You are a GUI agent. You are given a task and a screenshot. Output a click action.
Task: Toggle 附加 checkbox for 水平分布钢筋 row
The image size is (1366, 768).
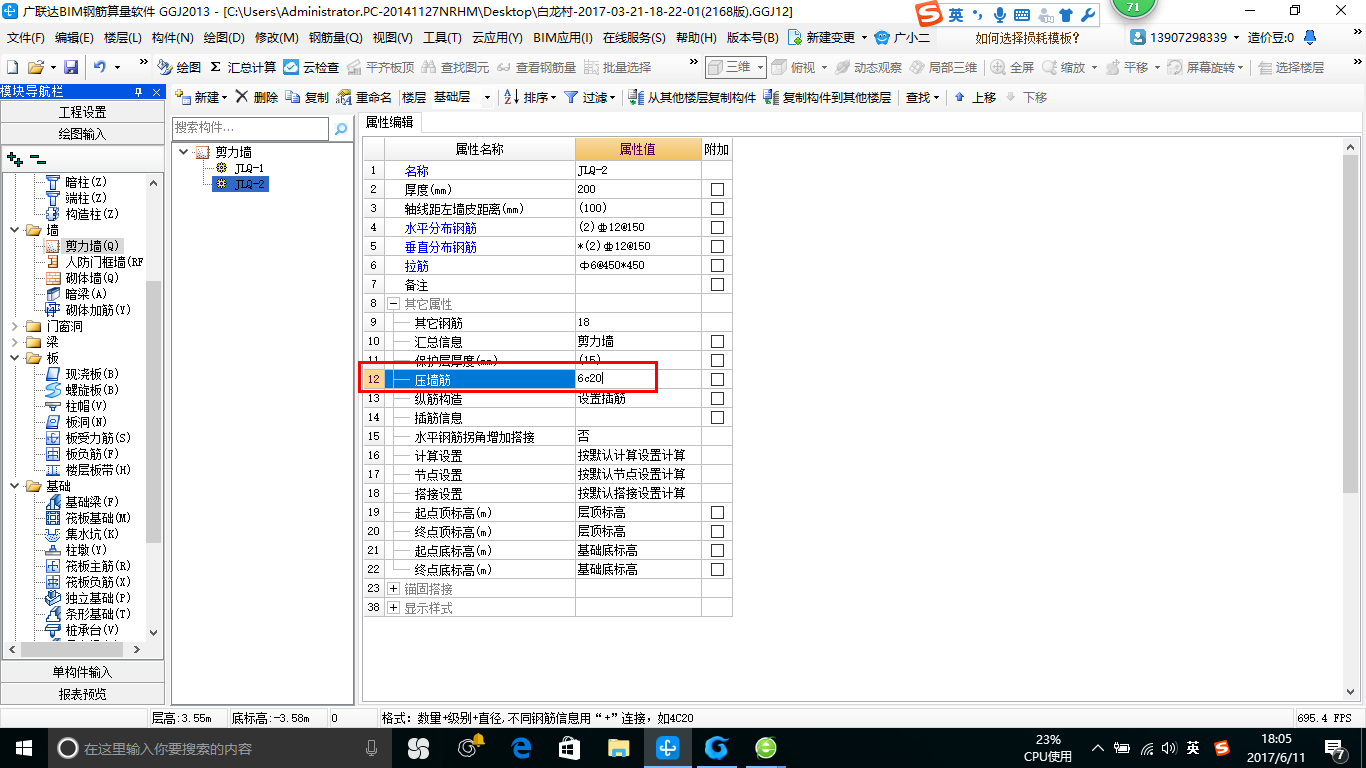717,227
